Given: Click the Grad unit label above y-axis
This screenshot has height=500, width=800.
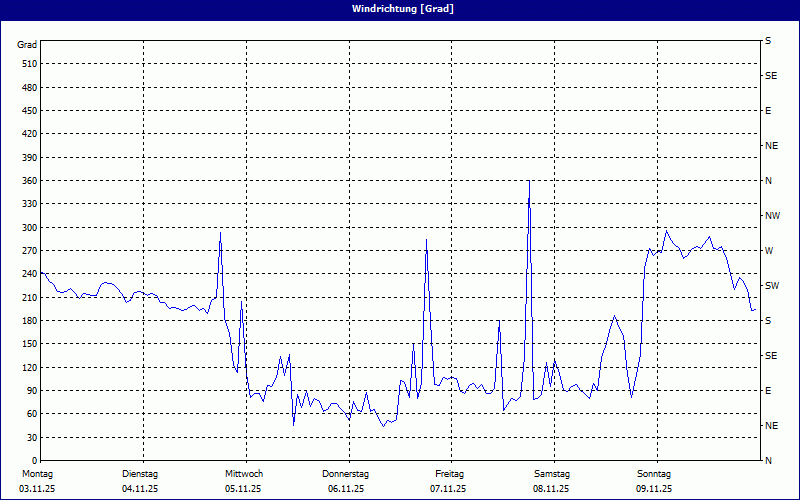Looking at the screenshot, I should pos(27,45).
